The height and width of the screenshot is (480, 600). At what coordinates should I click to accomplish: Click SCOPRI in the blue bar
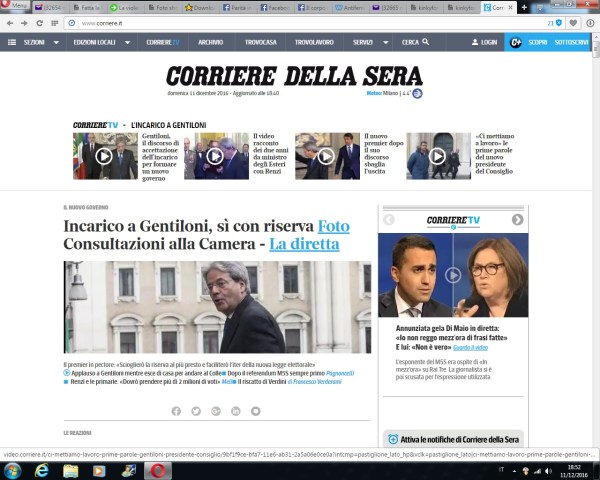click(538, 42)
